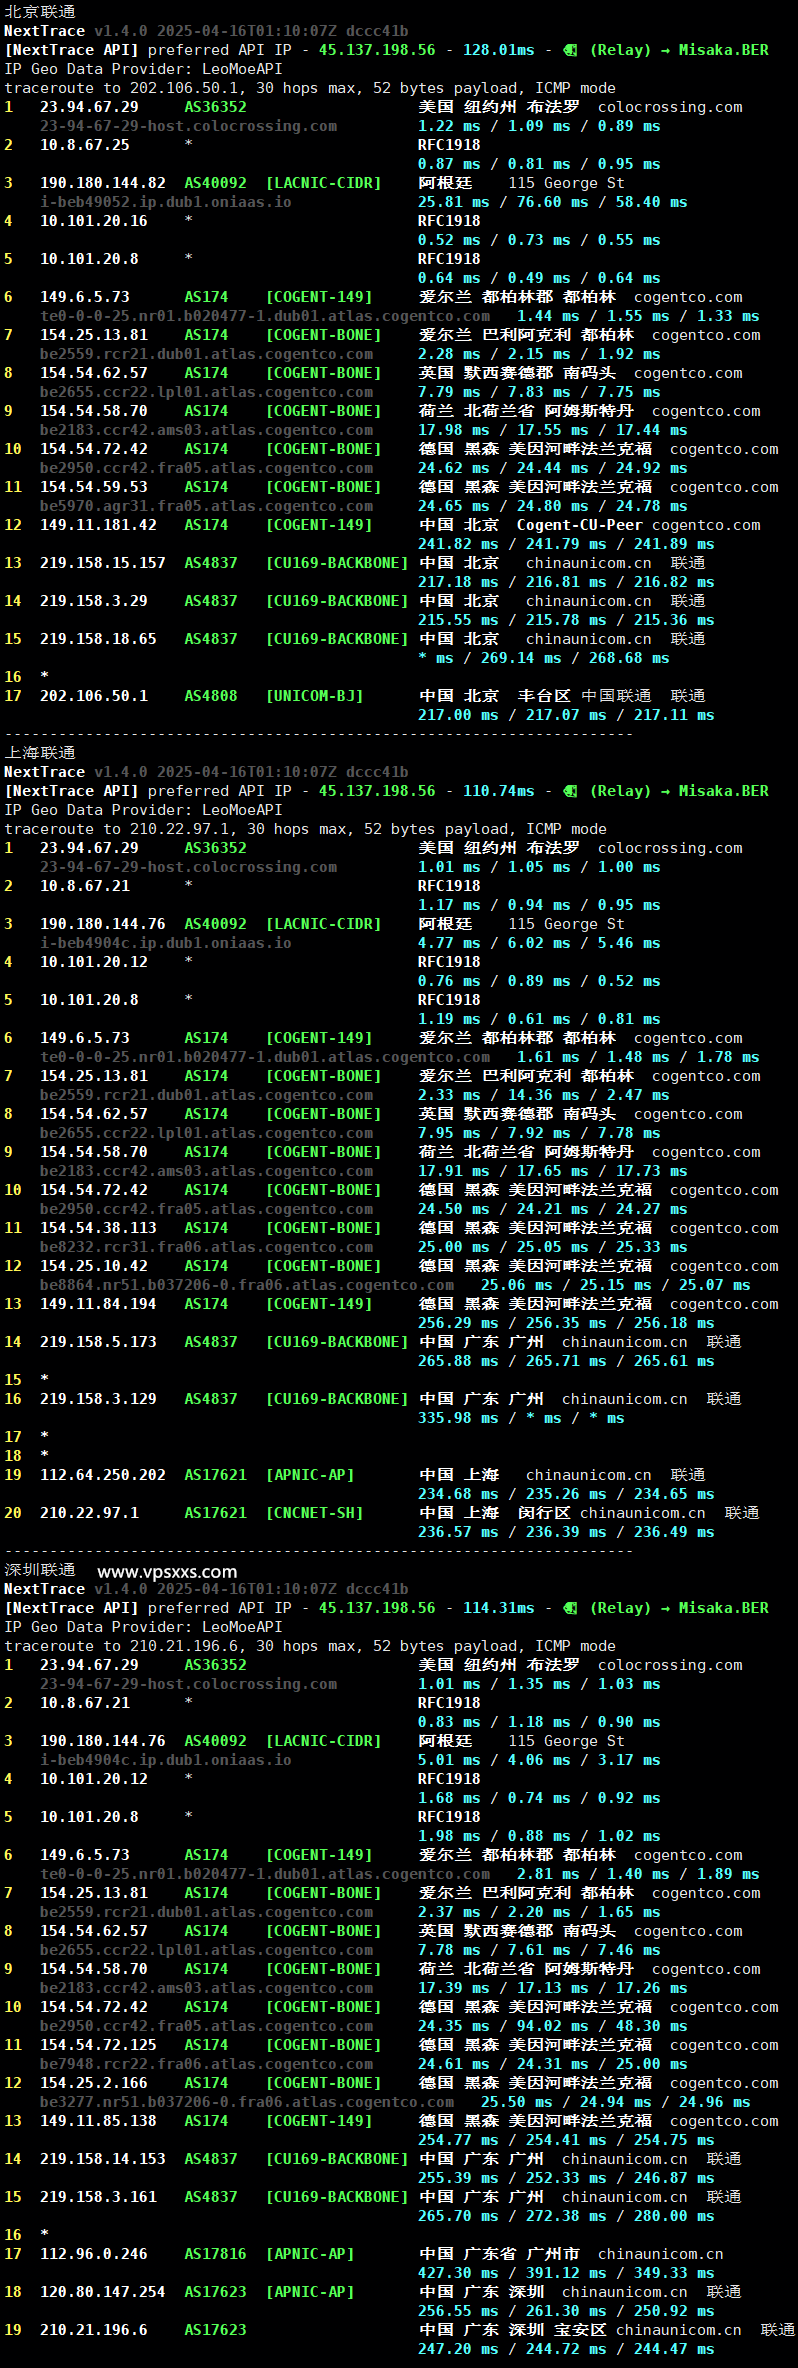Click hostname i-beb49052.ip.dub1.oniaas.io
The width and height of the screenshot is (798, 2368).
[166, 202]
